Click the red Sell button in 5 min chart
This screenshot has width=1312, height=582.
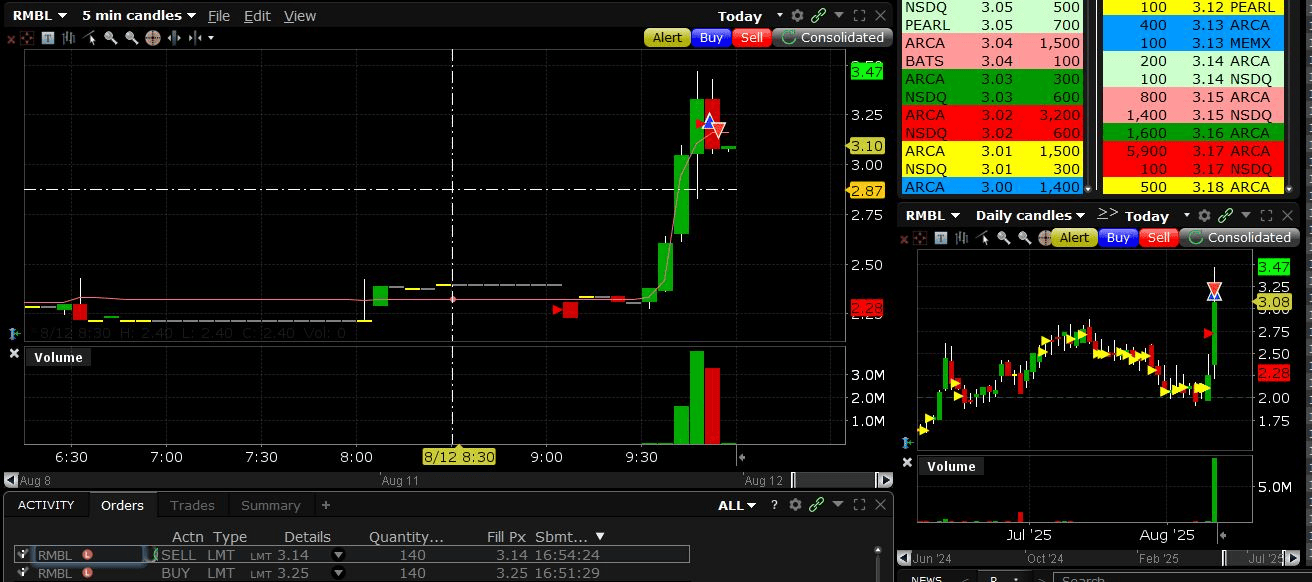(752, 37)
